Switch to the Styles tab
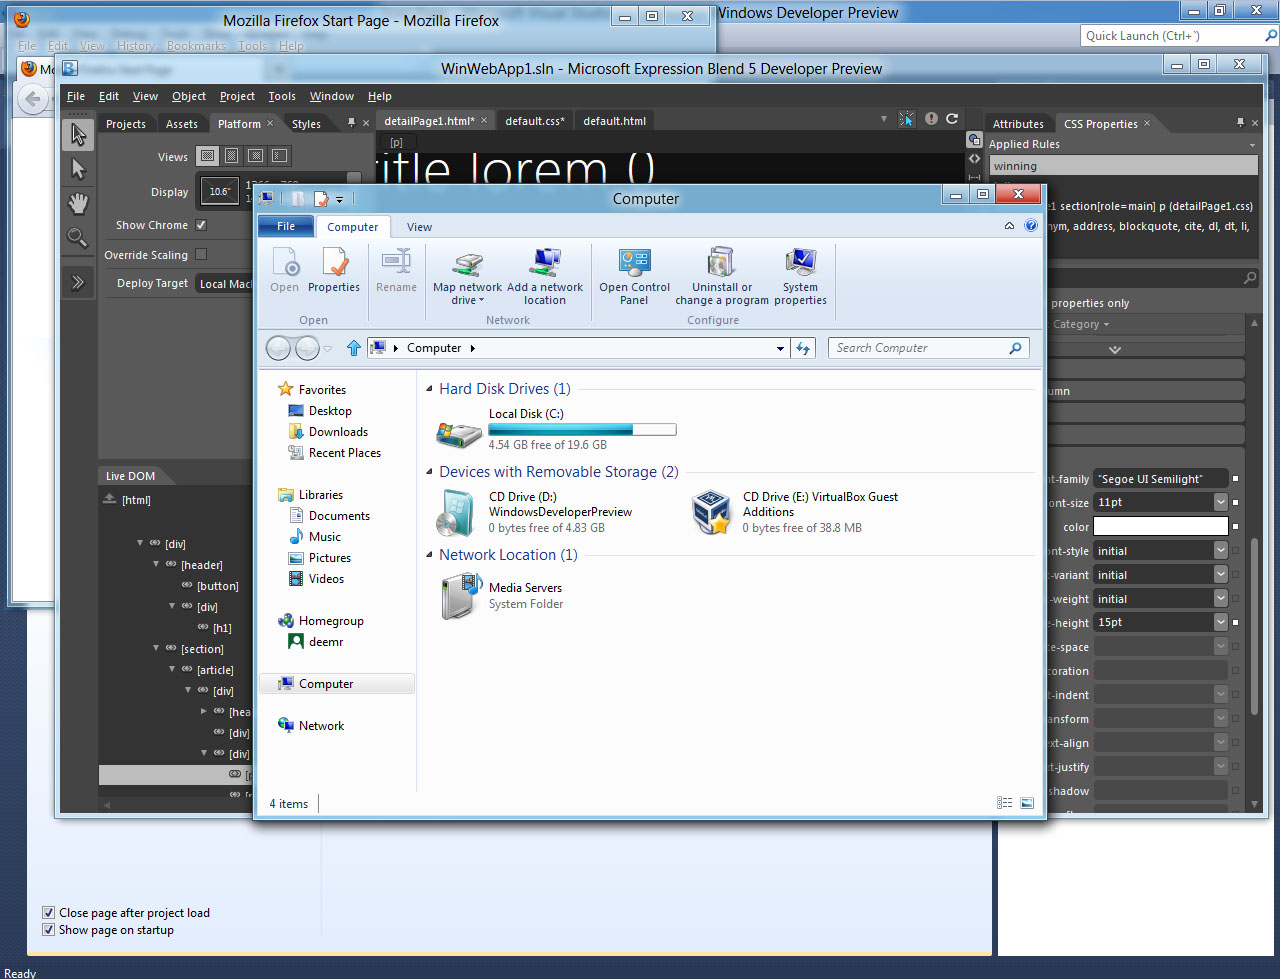This screenshot has width=1280, height=979. [x=306, y=124]
